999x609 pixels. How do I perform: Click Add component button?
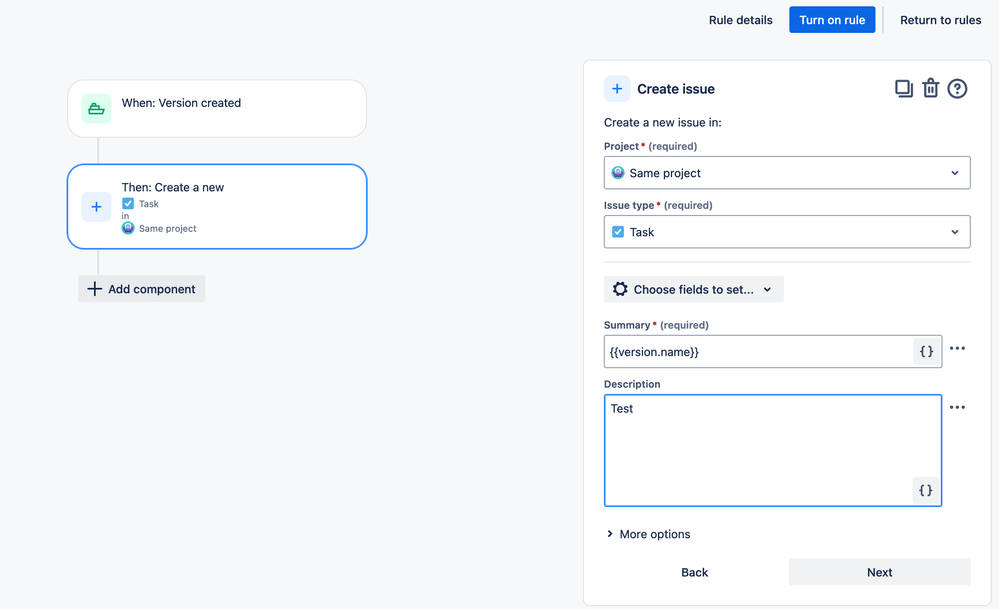click(x=141, y=289)
